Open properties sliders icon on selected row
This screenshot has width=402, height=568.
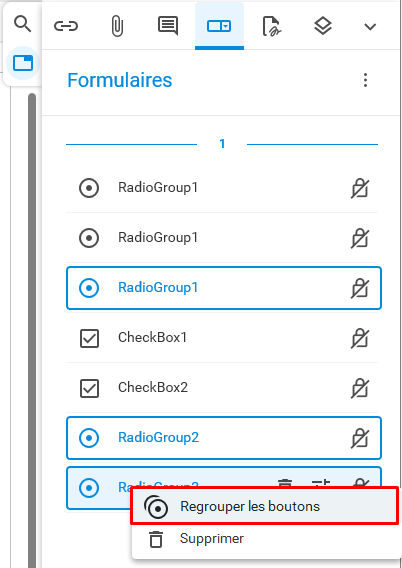tap(321, 483)
